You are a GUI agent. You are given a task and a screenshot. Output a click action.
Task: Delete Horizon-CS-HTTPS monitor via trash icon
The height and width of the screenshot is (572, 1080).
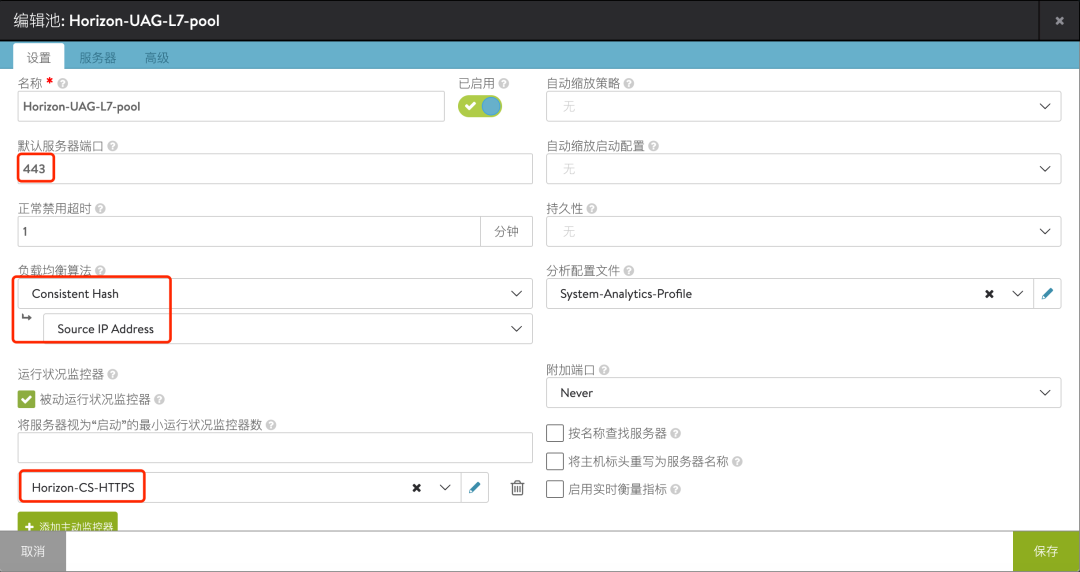(x=517, y=488)
